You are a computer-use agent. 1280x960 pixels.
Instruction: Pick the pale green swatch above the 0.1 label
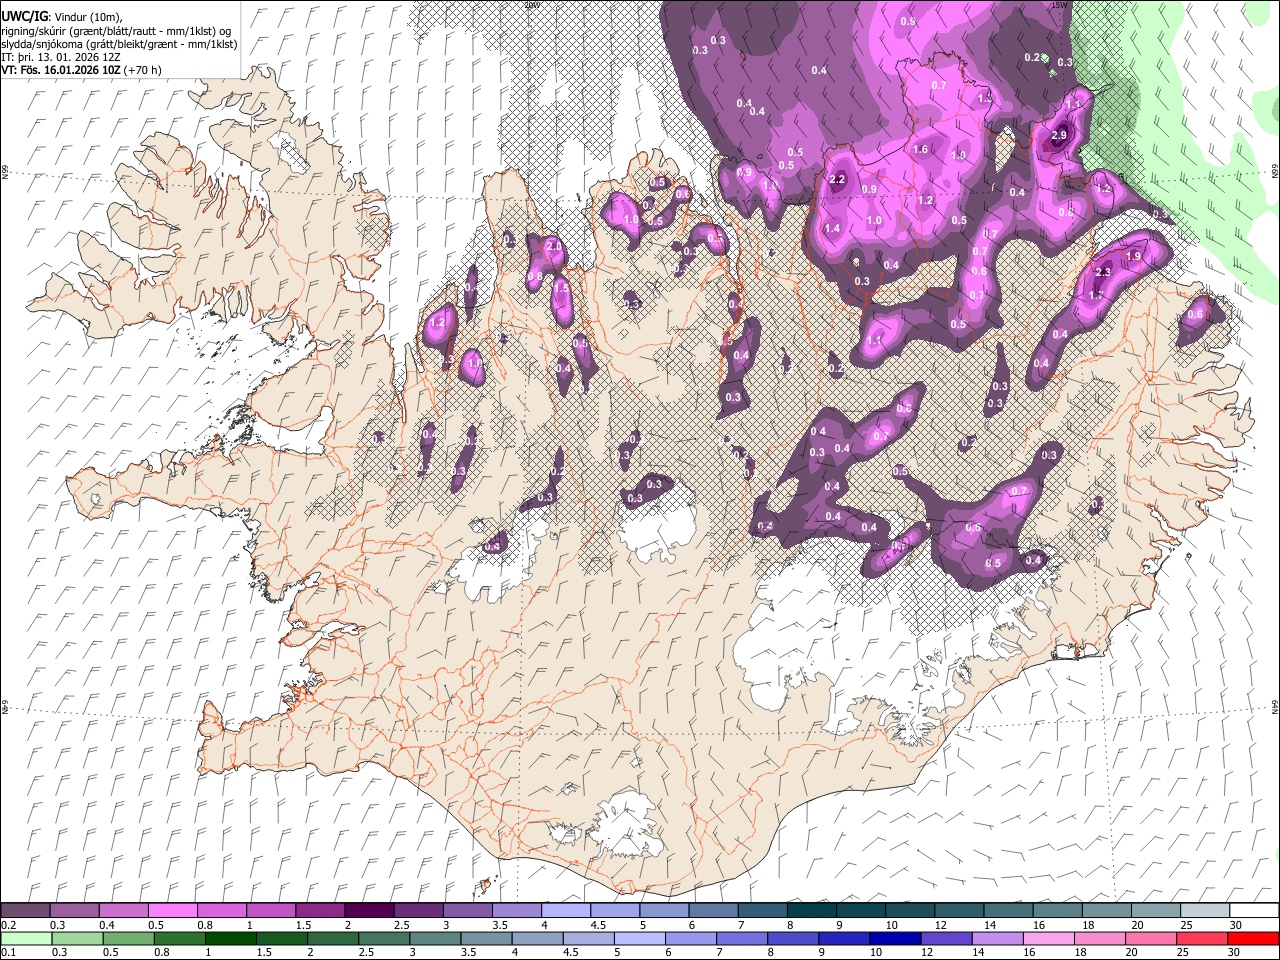pyautogui.click(x=26, y=939)
